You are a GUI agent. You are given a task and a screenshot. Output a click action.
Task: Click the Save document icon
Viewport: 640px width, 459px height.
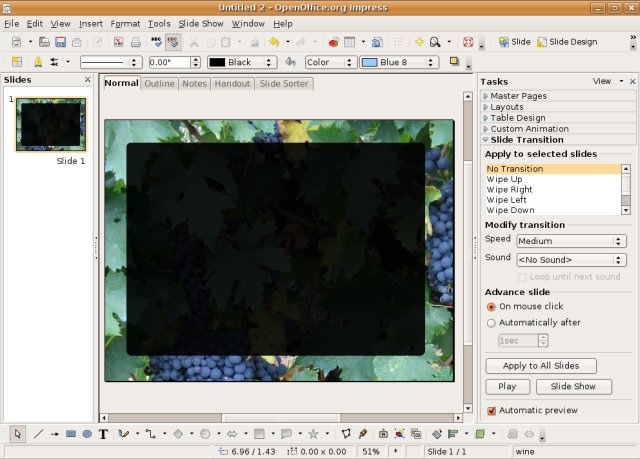(60, 42)
